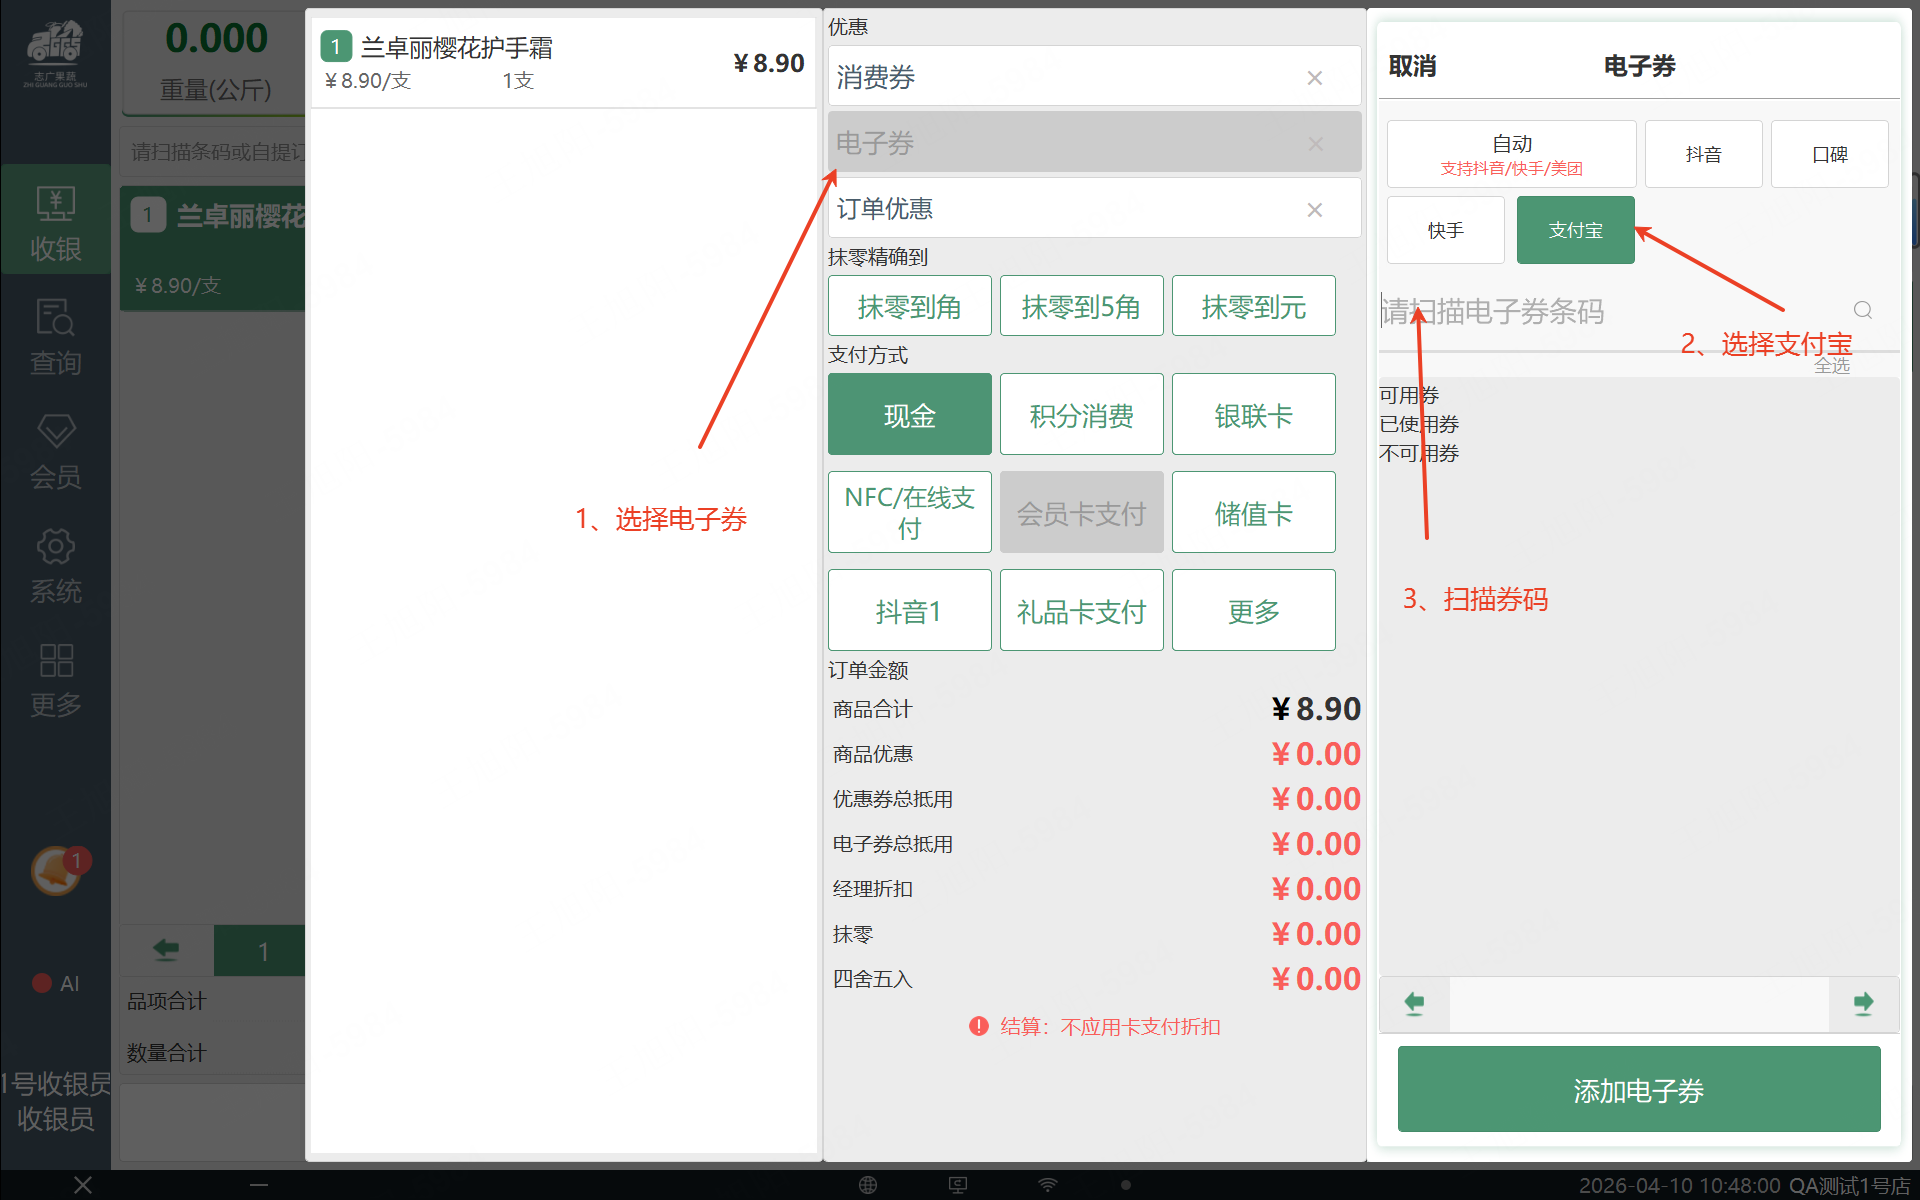The image size is (1920, 1200).
Task: Click the notification bell with badge
Action: pos(57,870)
